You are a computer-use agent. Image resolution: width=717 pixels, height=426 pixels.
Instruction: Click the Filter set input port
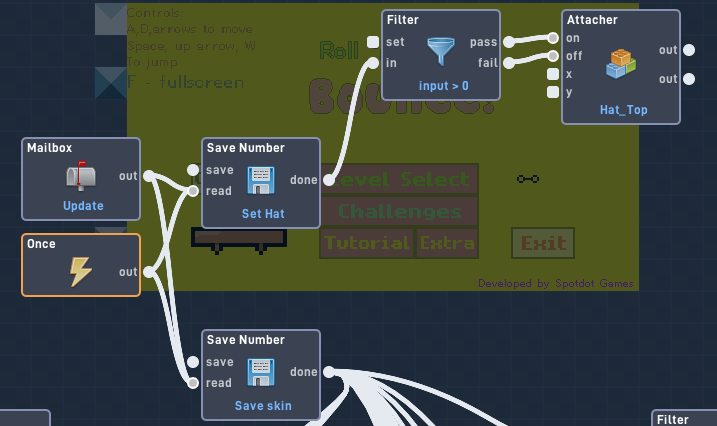coord(373,42)
